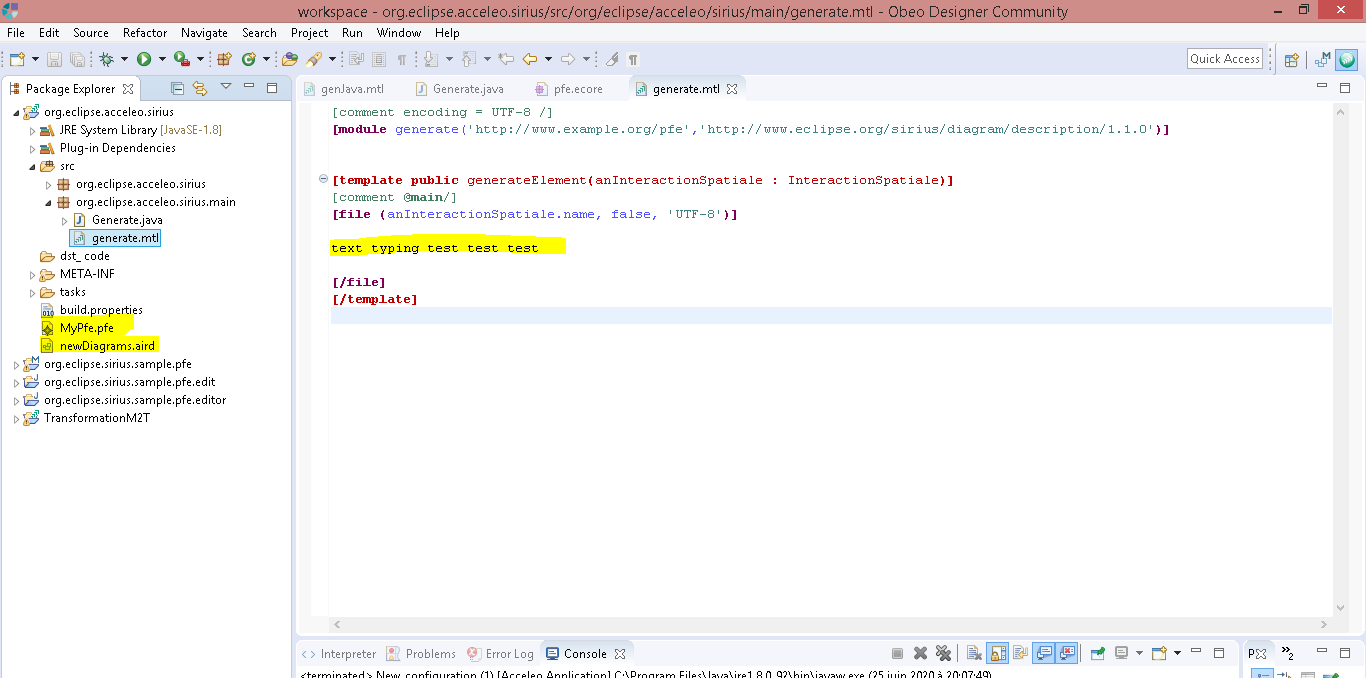
Task: Toggle Mark Occurrences highlighter icon
Action: click(x=612, y=59)
